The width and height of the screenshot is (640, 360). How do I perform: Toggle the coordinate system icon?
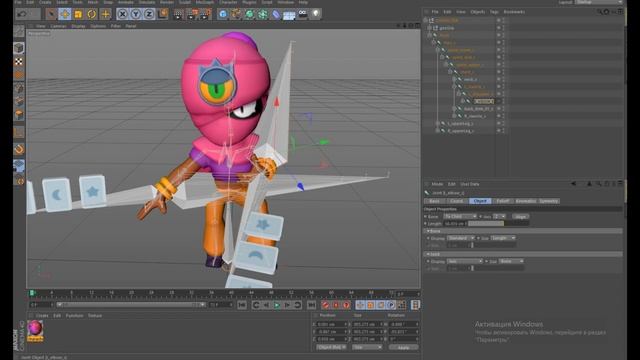[162, 14]
